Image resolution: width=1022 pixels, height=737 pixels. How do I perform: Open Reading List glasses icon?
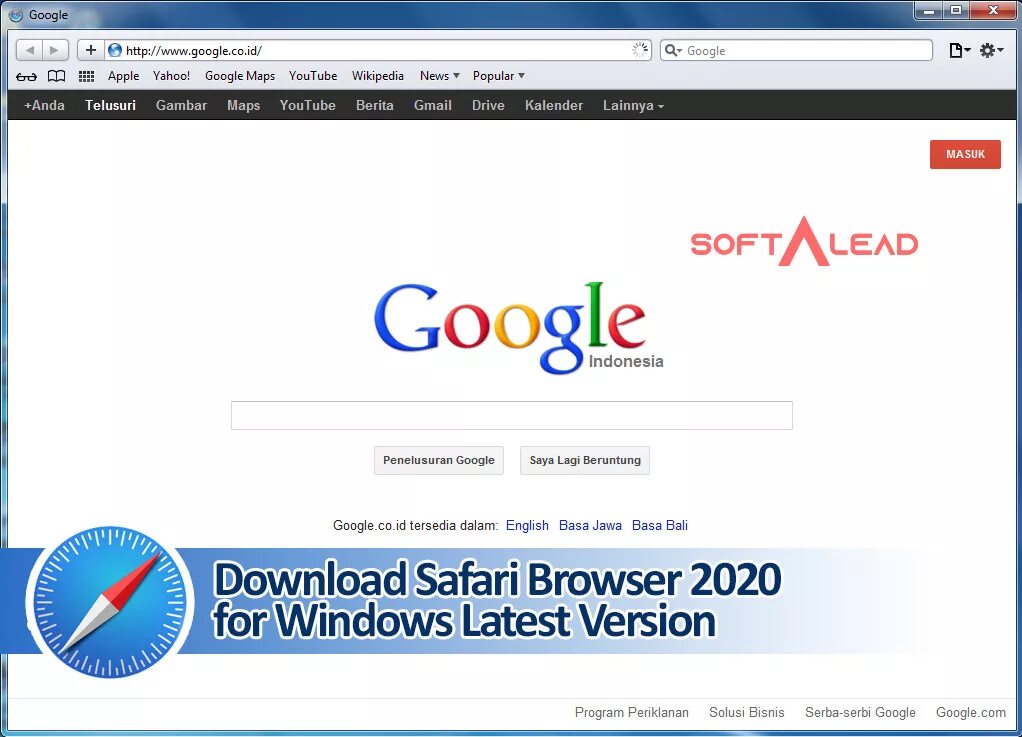pos(26,76)
